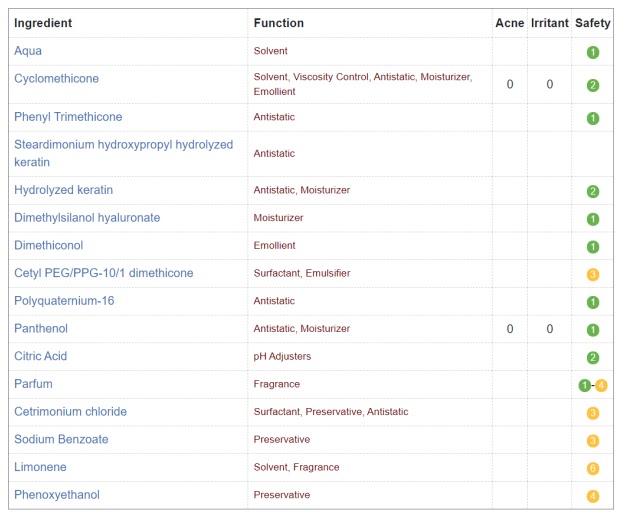Click the orange safety badge for Limonene
Viewport: 625px width, 520px height.
pyautogui.click(x=593, y=468)
